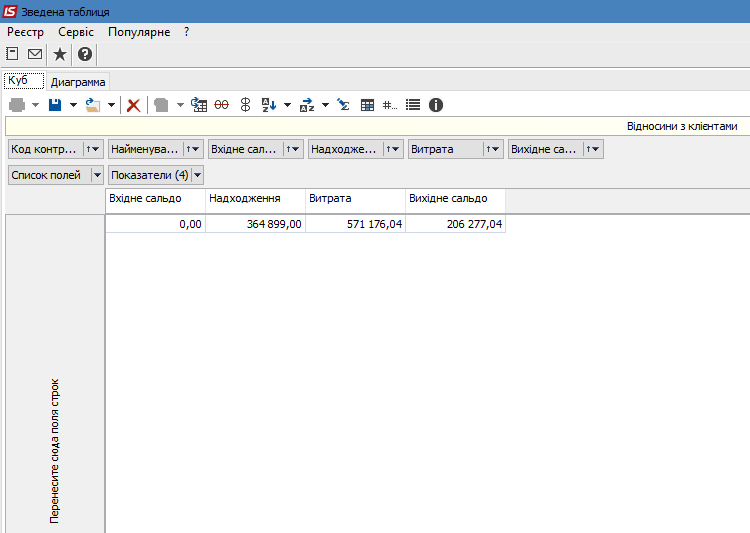Click the horizontal strikethrough circles icon
This screenshot has width=750, height=533.
221,105
